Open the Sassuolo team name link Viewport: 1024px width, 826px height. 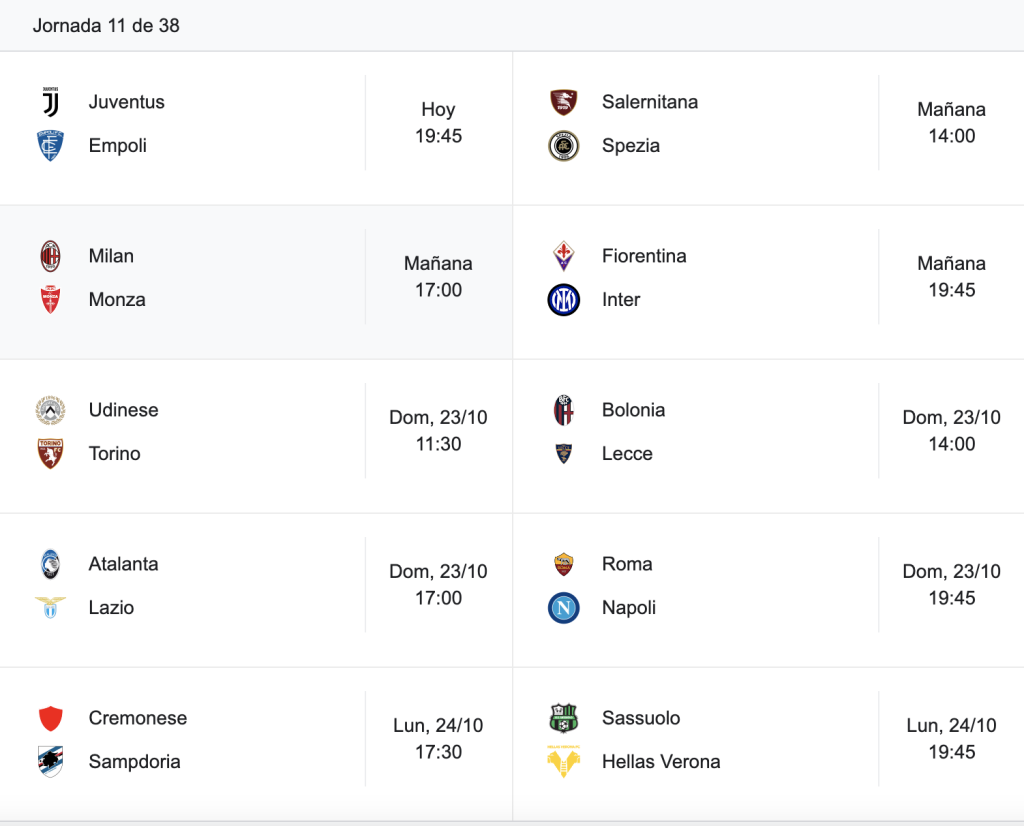point(641,718)
